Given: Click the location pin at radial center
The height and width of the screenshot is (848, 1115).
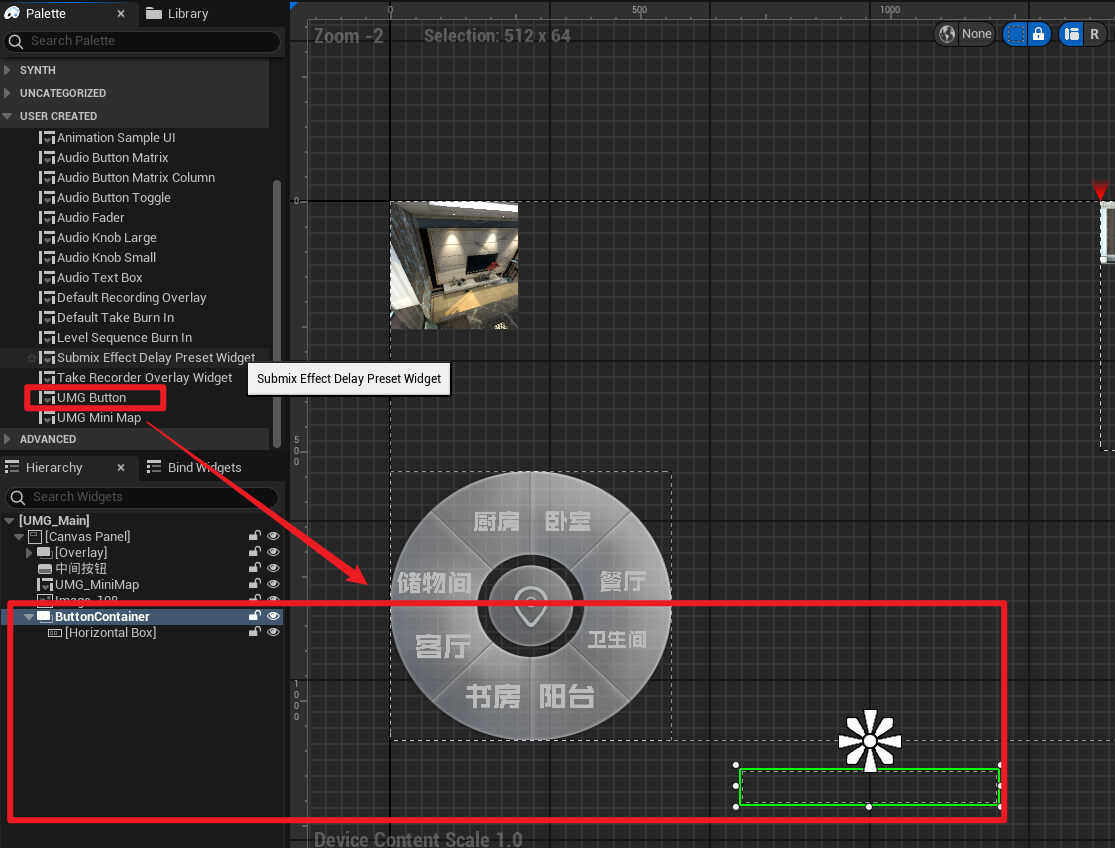Looking at the screenshot, I should [x=530, y=606].
